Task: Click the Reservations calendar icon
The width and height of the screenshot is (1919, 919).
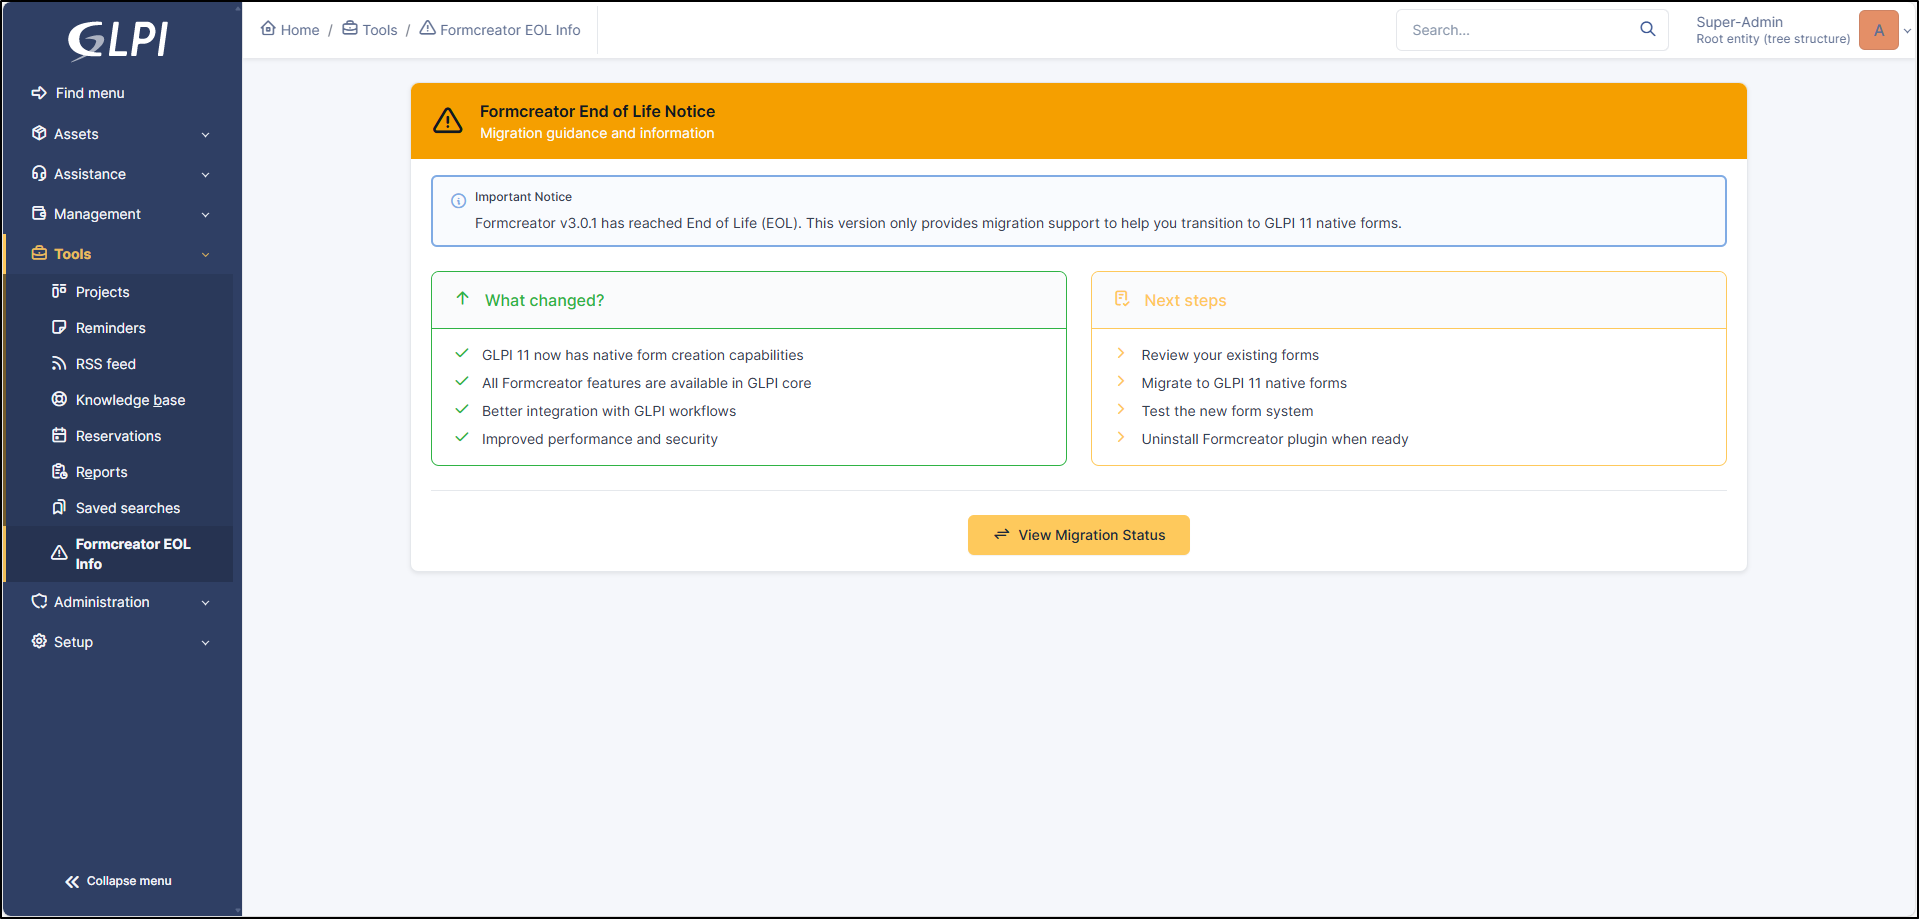Action: point(59,436)
